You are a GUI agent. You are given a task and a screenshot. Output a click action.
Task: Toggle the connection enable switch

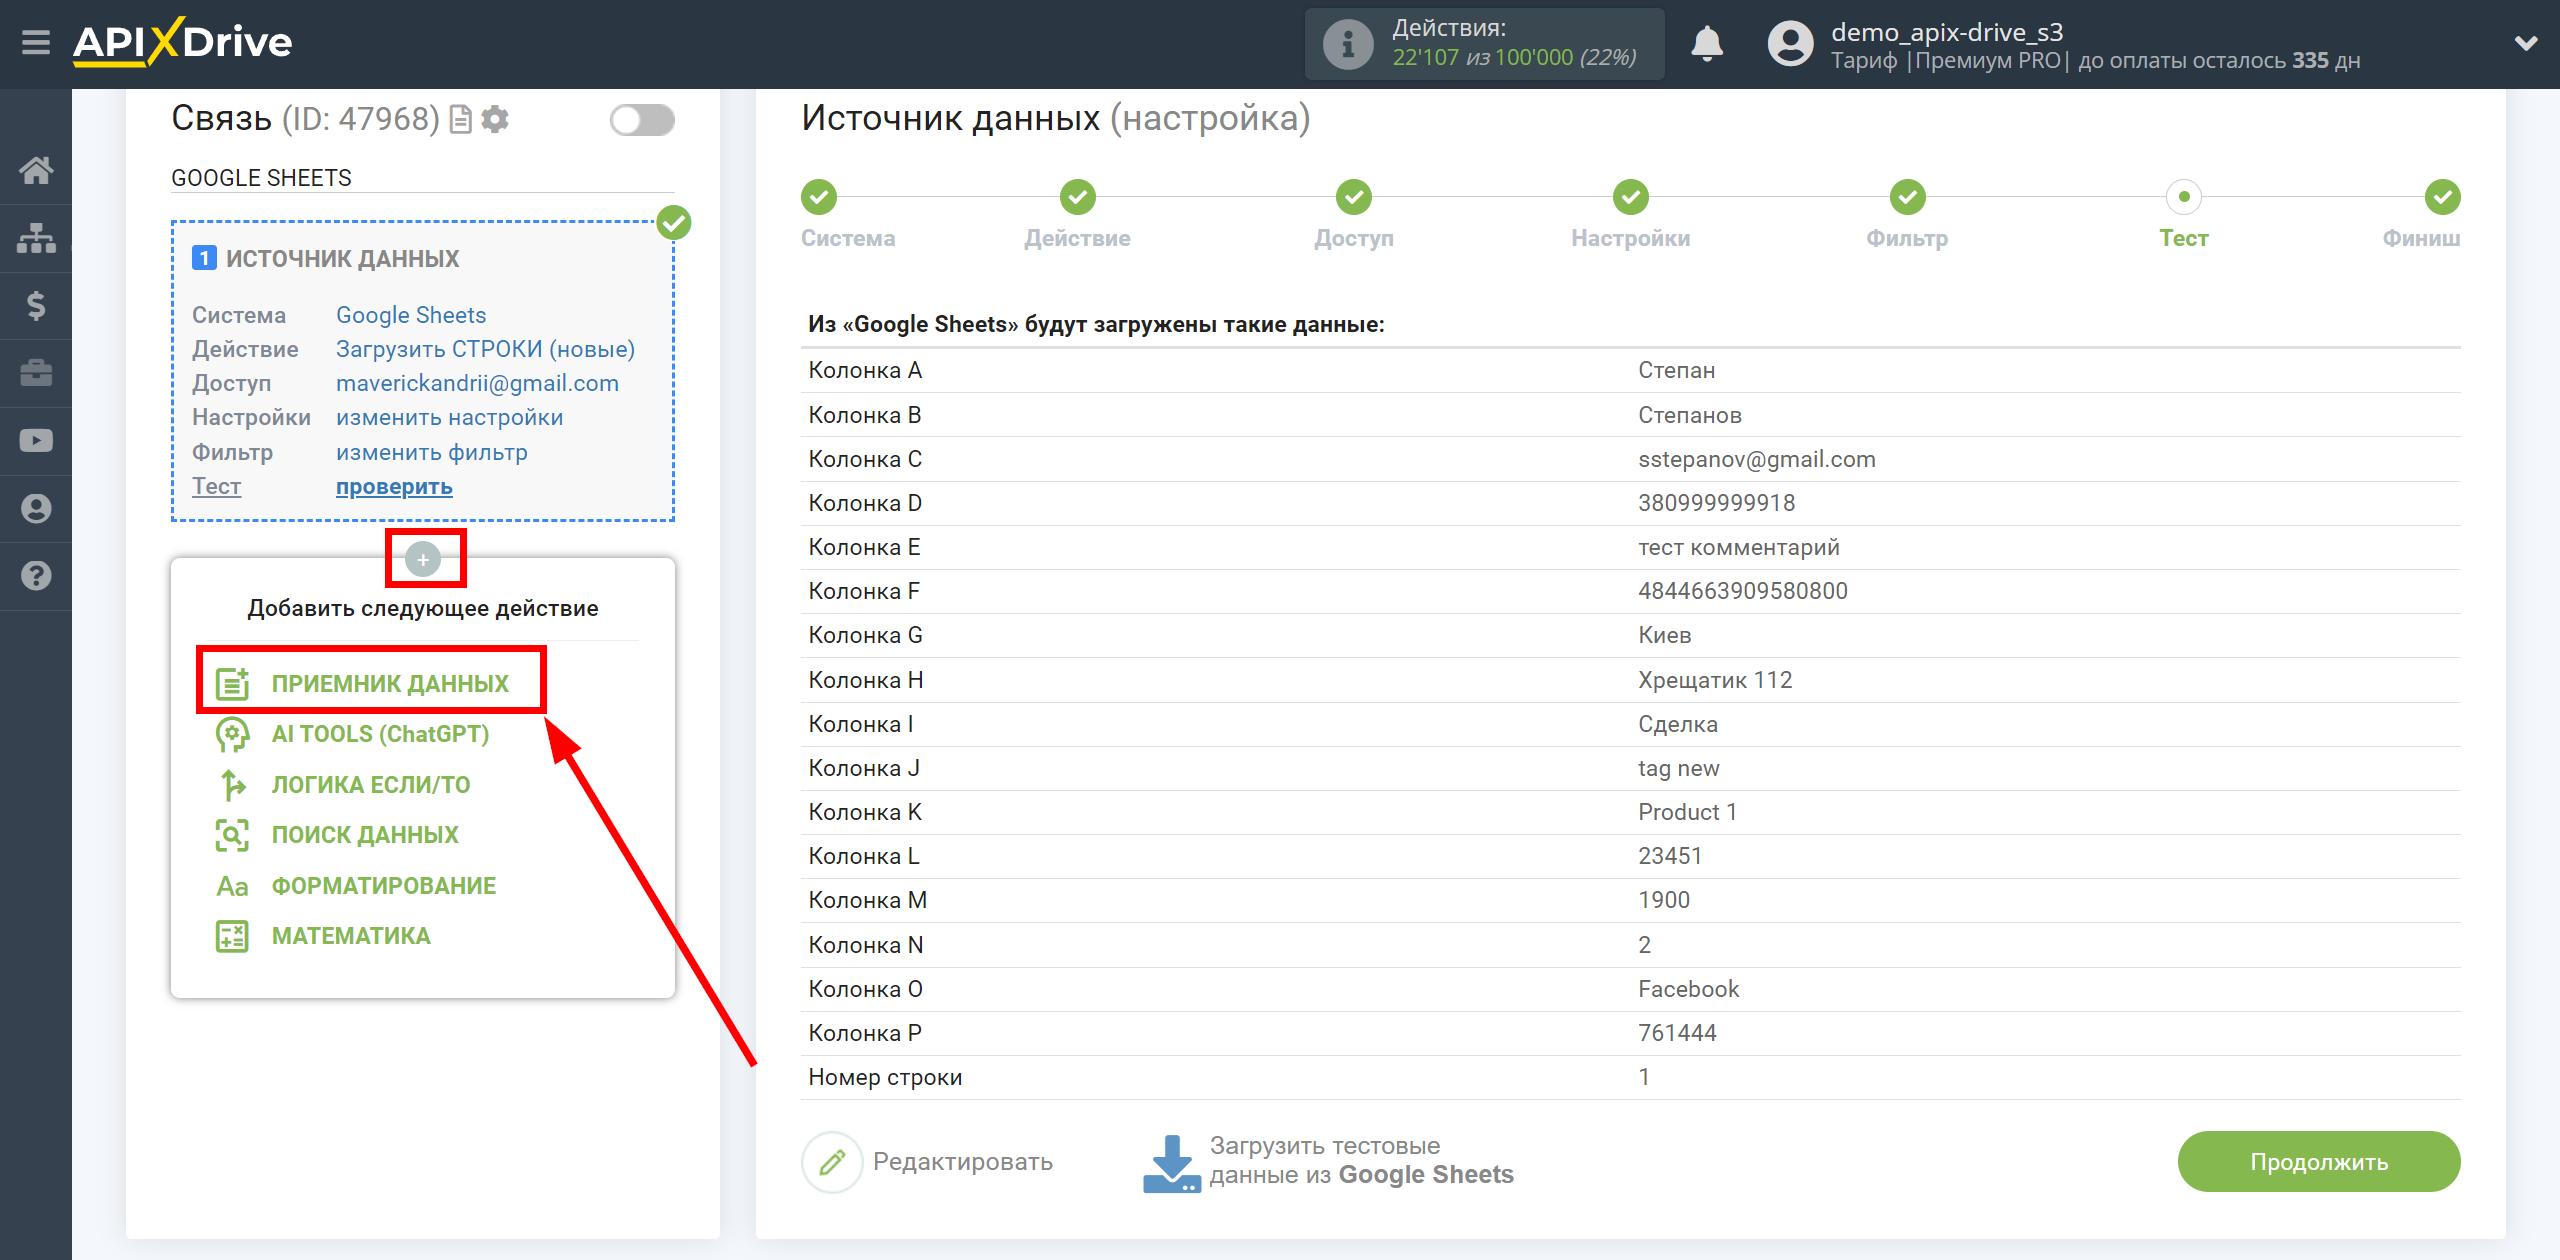click(642, 120)
